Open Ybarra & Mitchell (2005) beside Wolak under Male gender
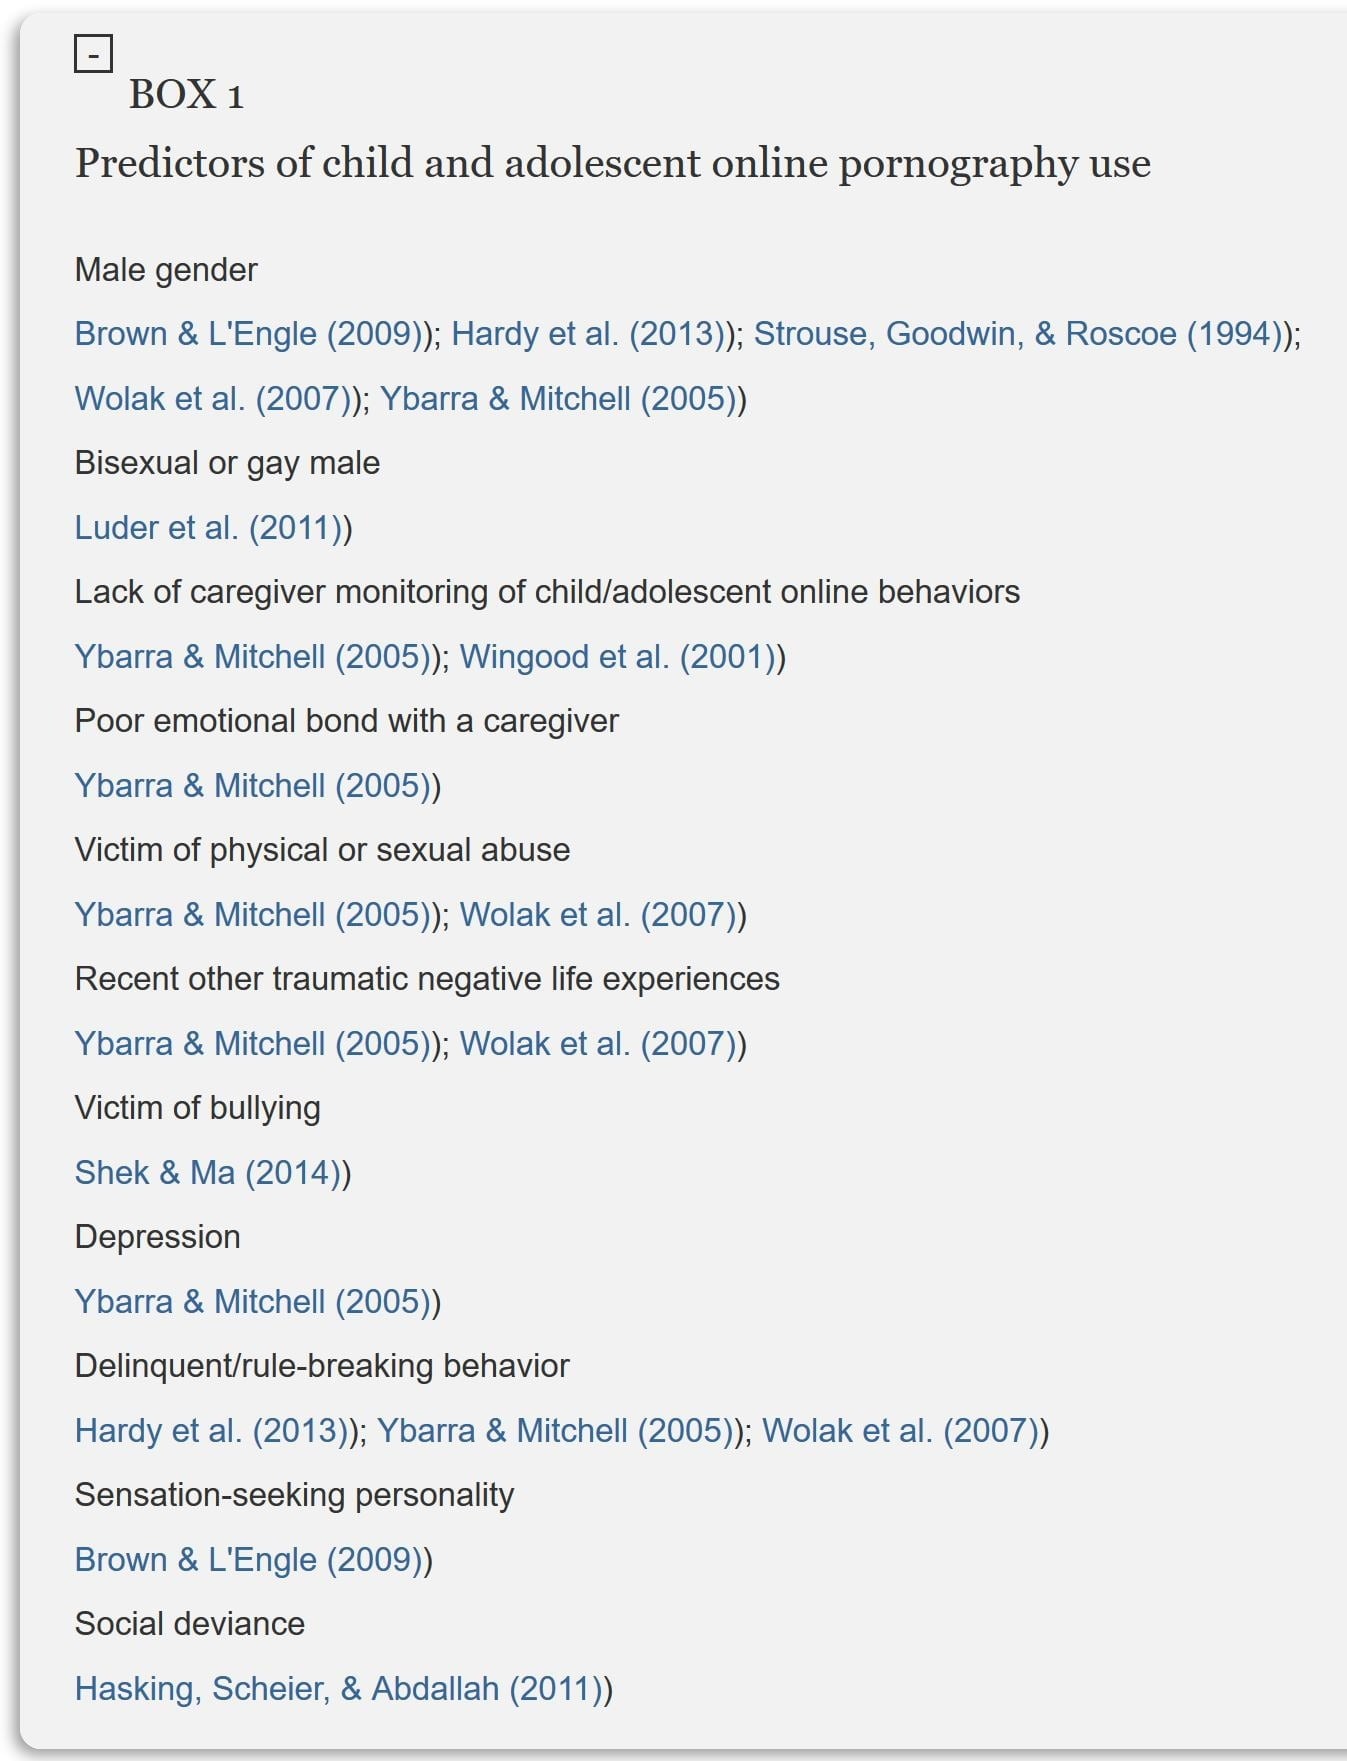 point(557,399)
